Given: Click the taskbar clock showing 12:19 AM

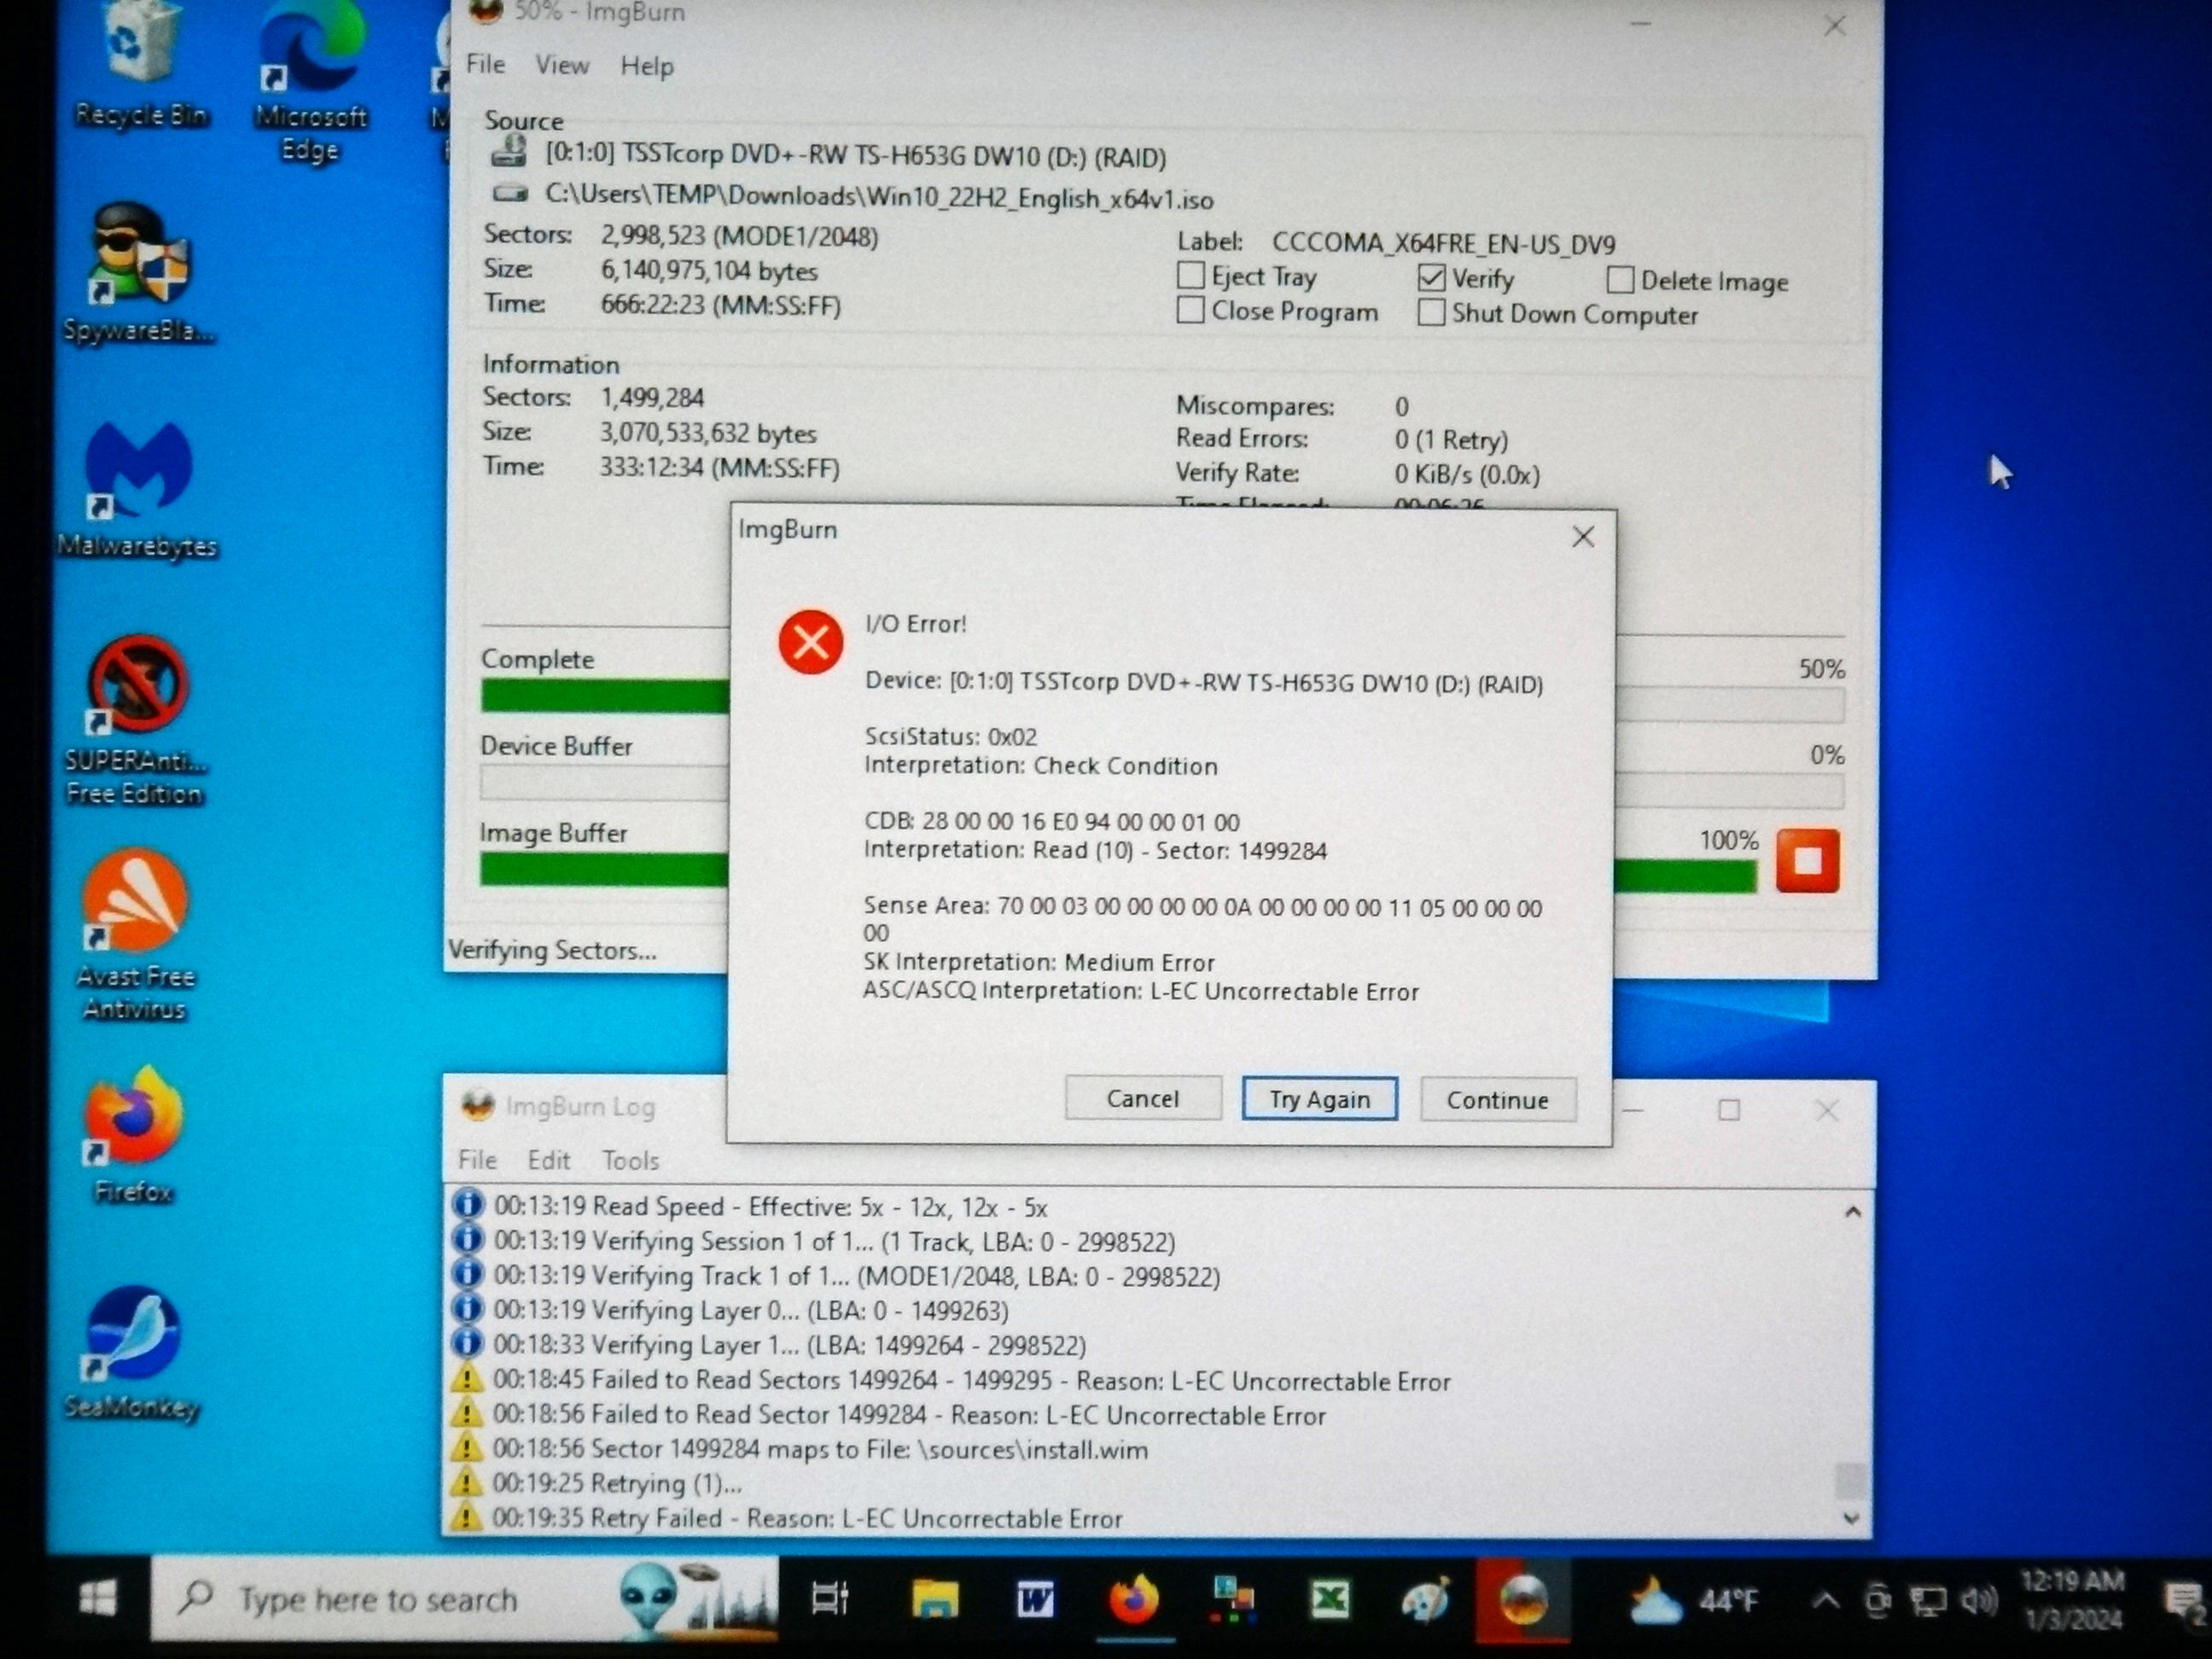Looking at the screenshot, I should tap(2074, 1600).
